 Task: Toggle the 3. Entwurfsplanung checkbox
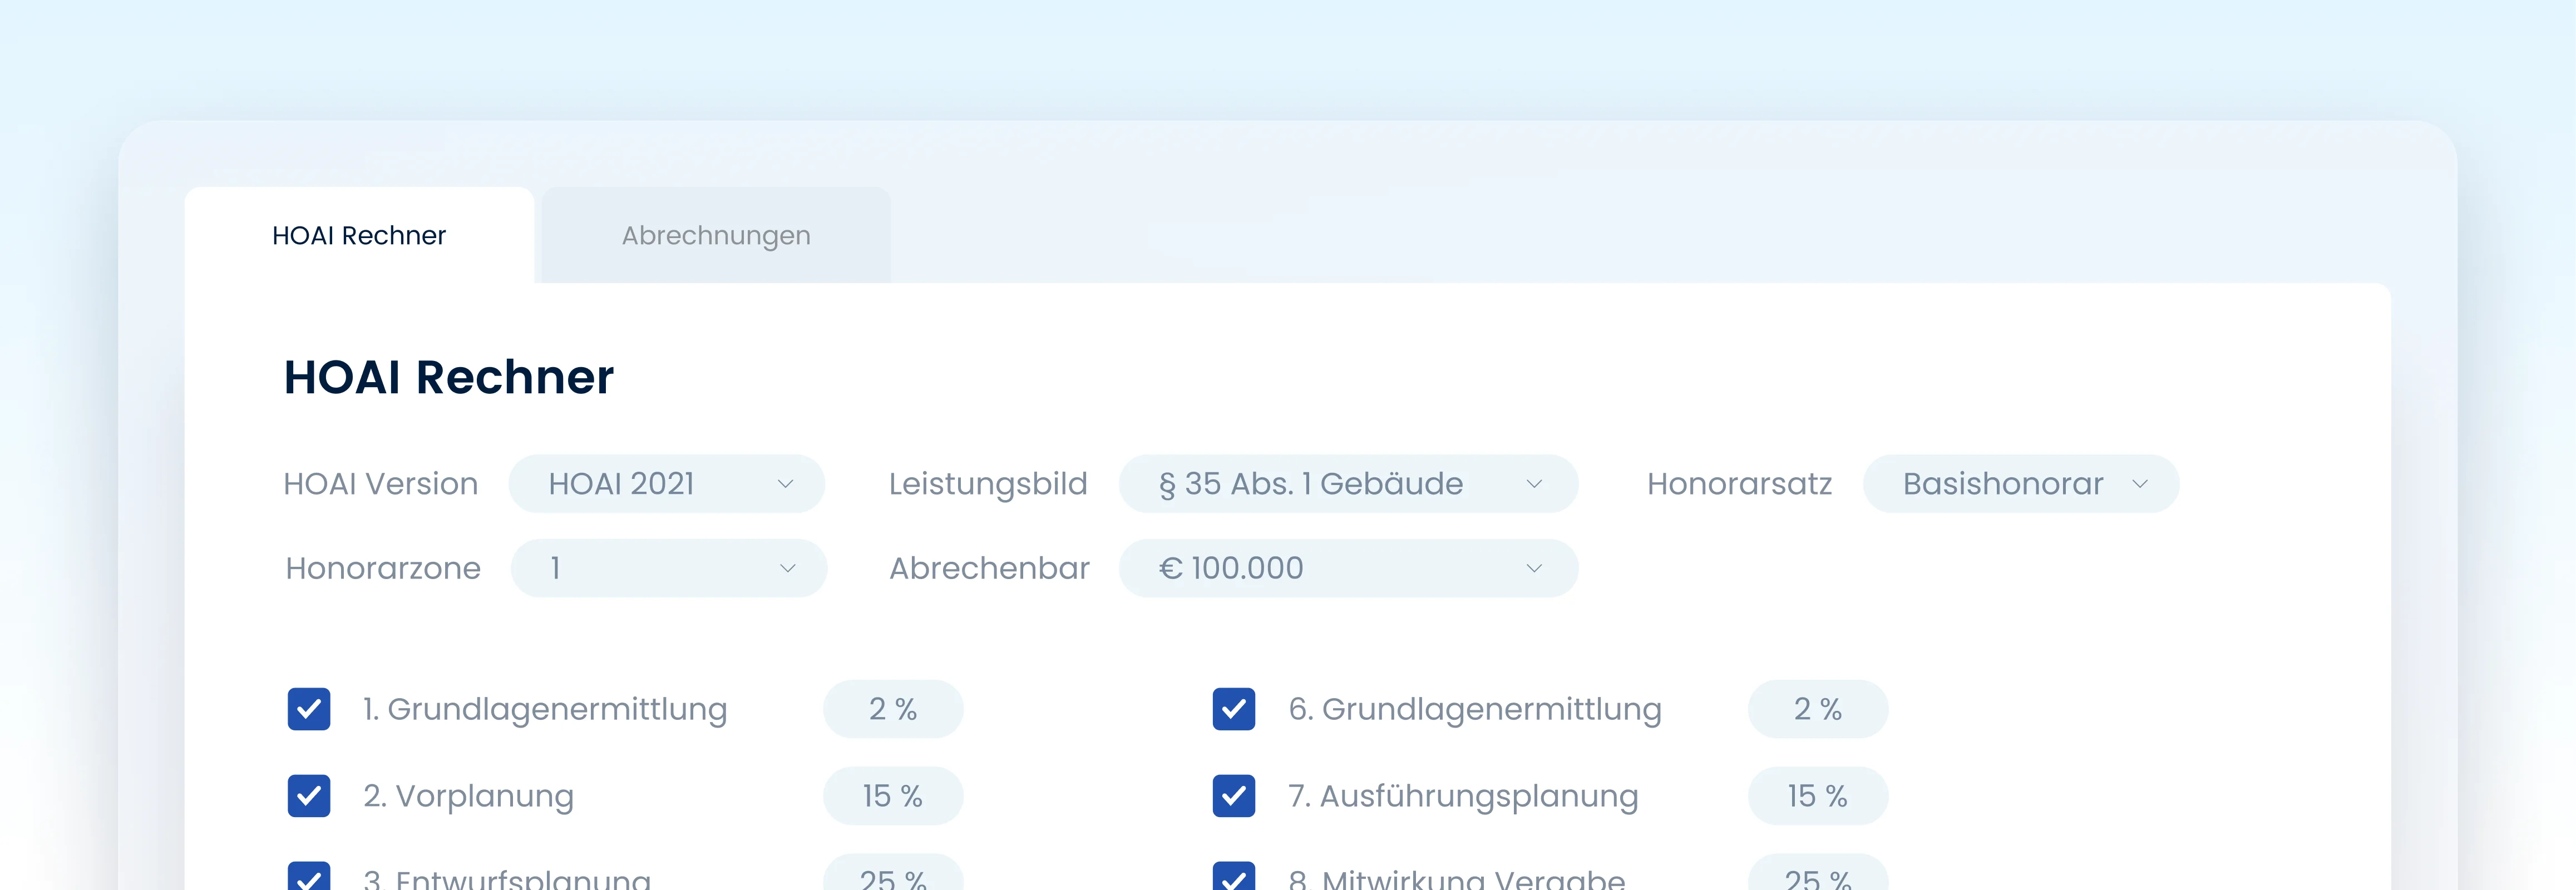pos(309,876)
